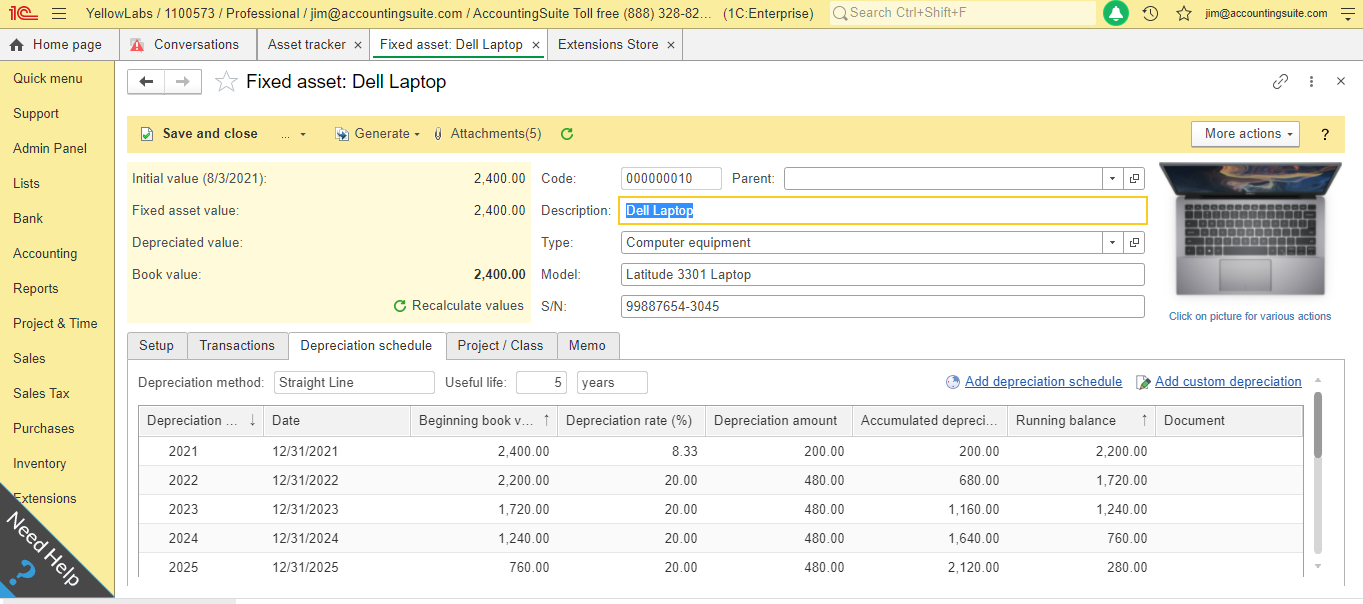This screenshot has height=604, width=1363.
Task: Click the Depreciation method field
Action: coord(354,383)
